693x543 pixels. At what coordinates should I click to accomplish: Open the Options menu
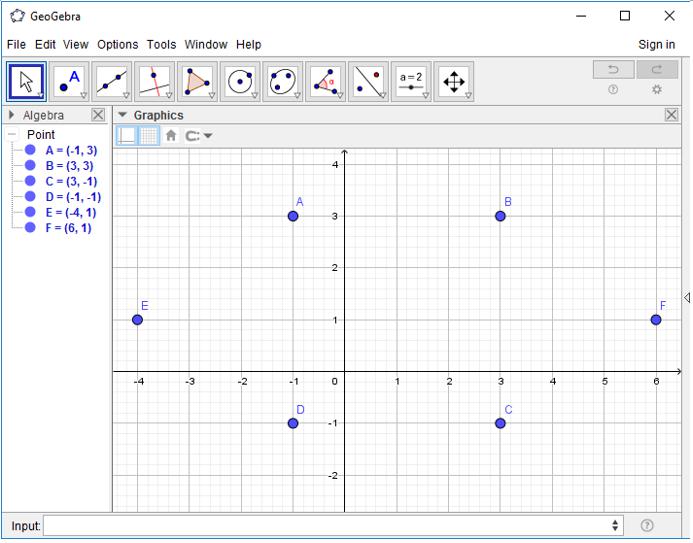[117, 44]
